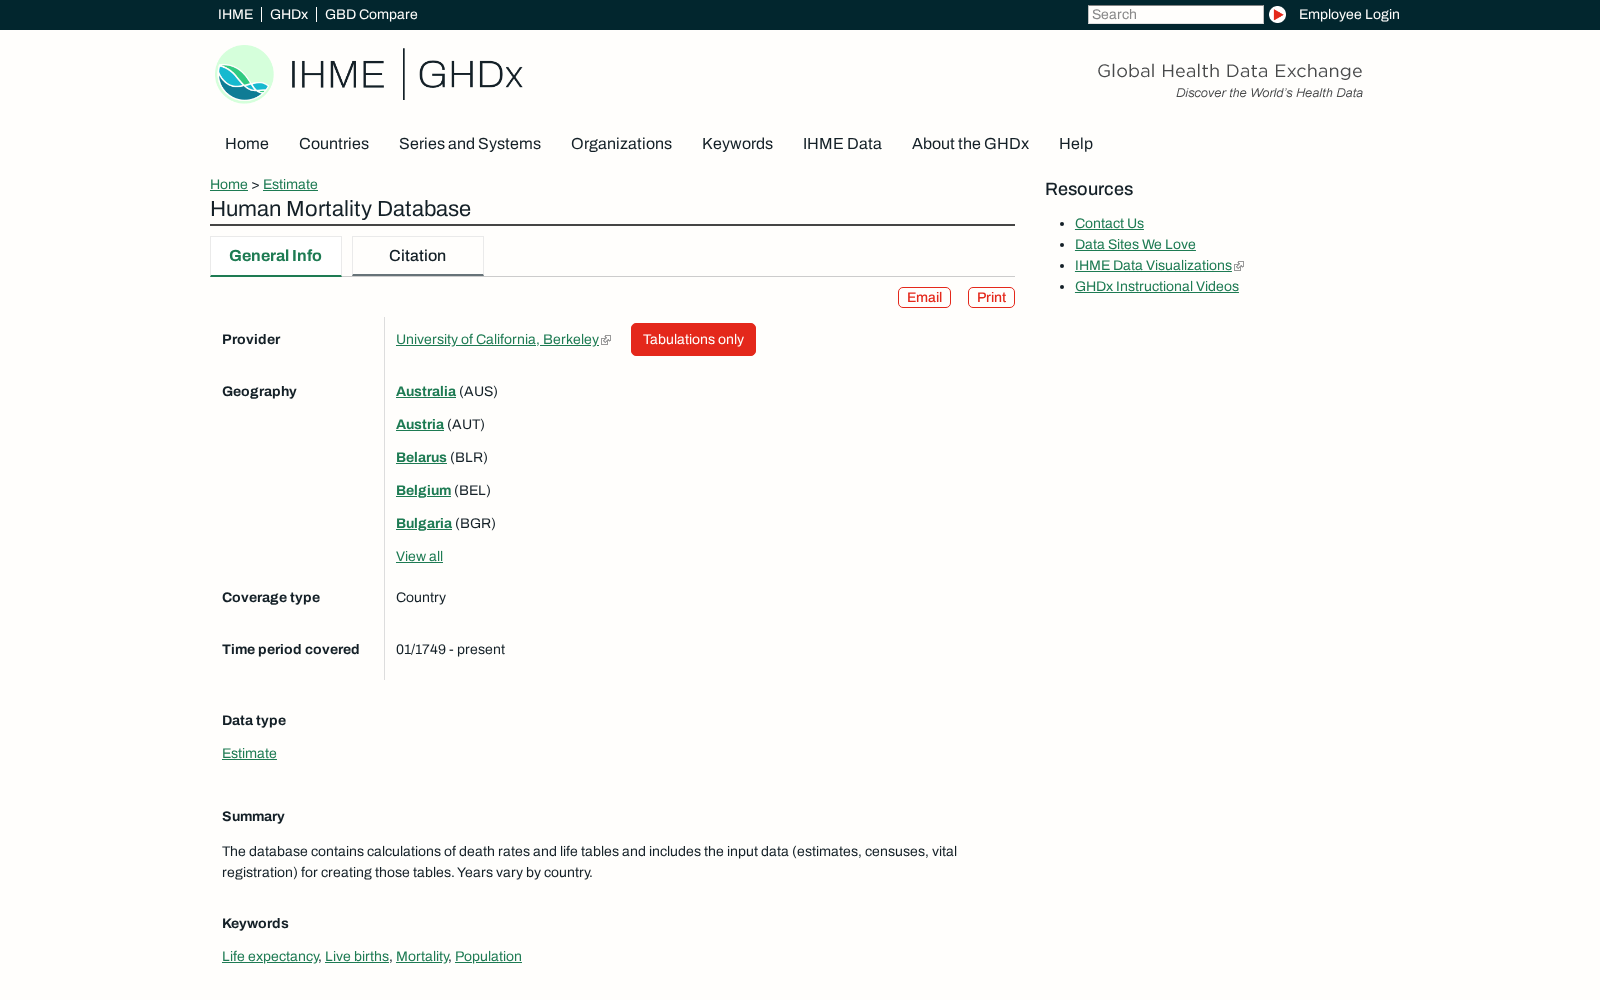Open the GBD Compare link in top bar
Screen dimensions: 1600x1000
tap(371, 15)
